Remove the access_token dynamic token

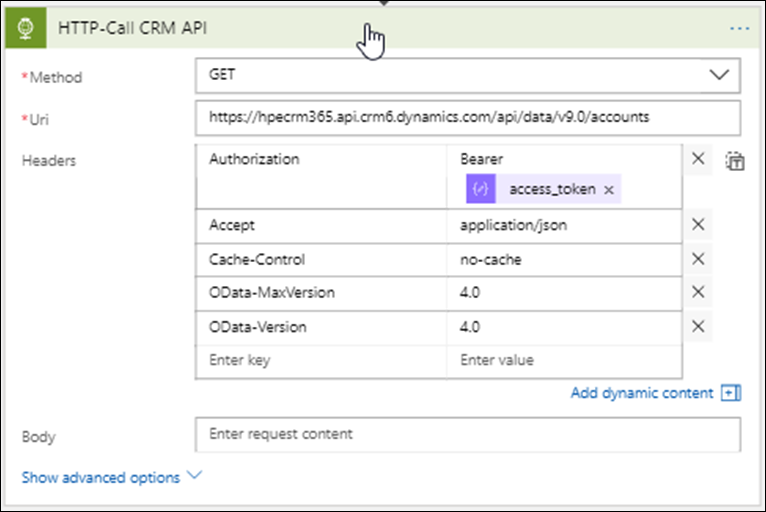pos(608,189)
